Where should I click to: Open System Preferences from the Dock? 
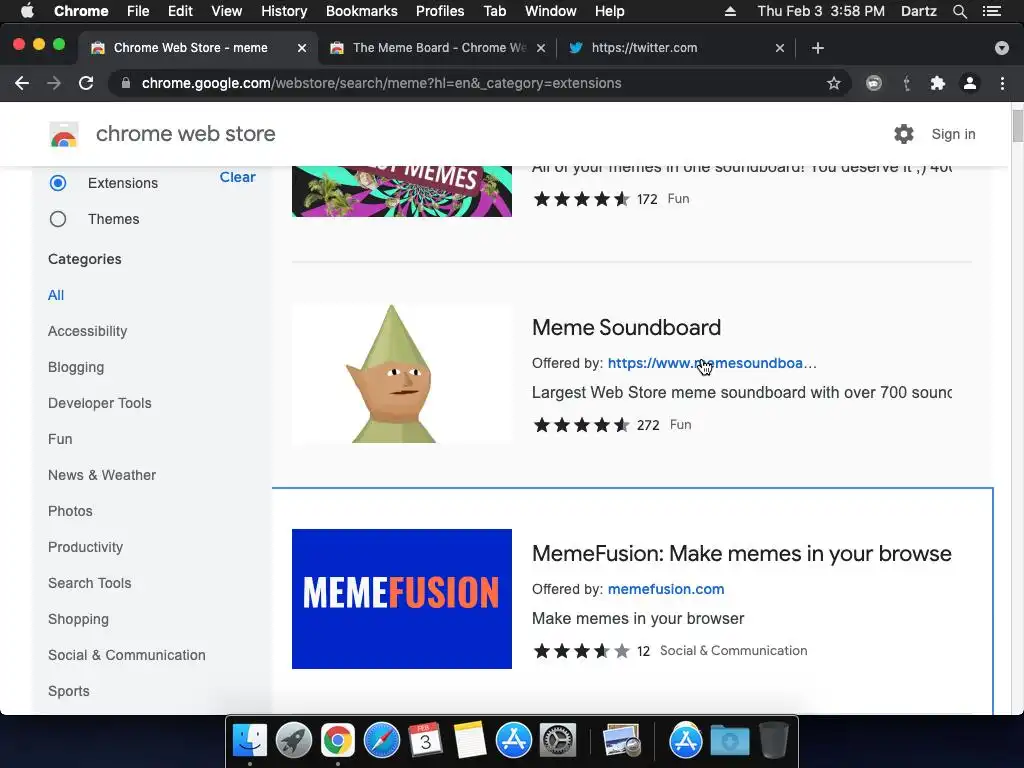(557, 740)
